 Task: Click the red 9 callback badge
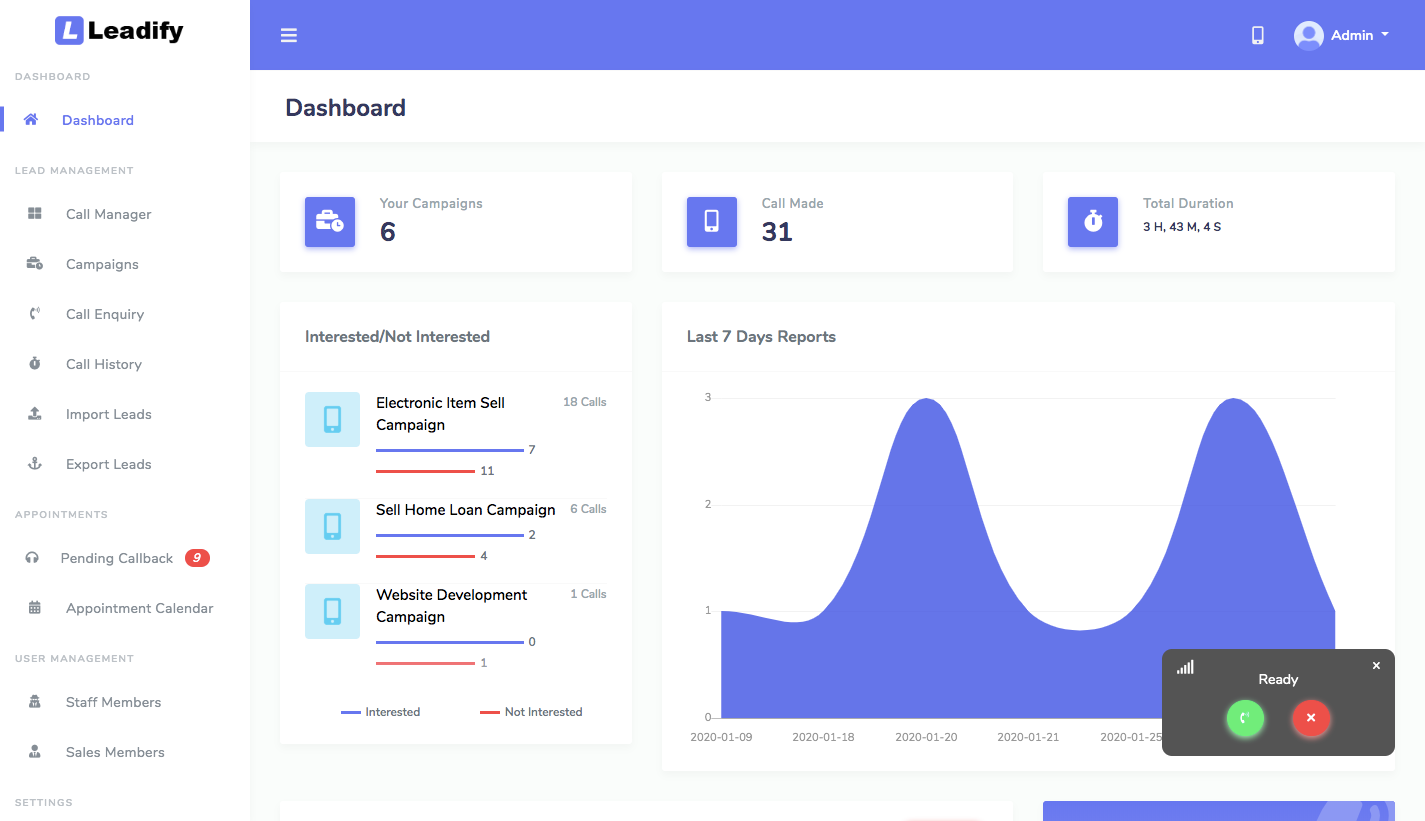pyautogui.click(x=197, y=558)
